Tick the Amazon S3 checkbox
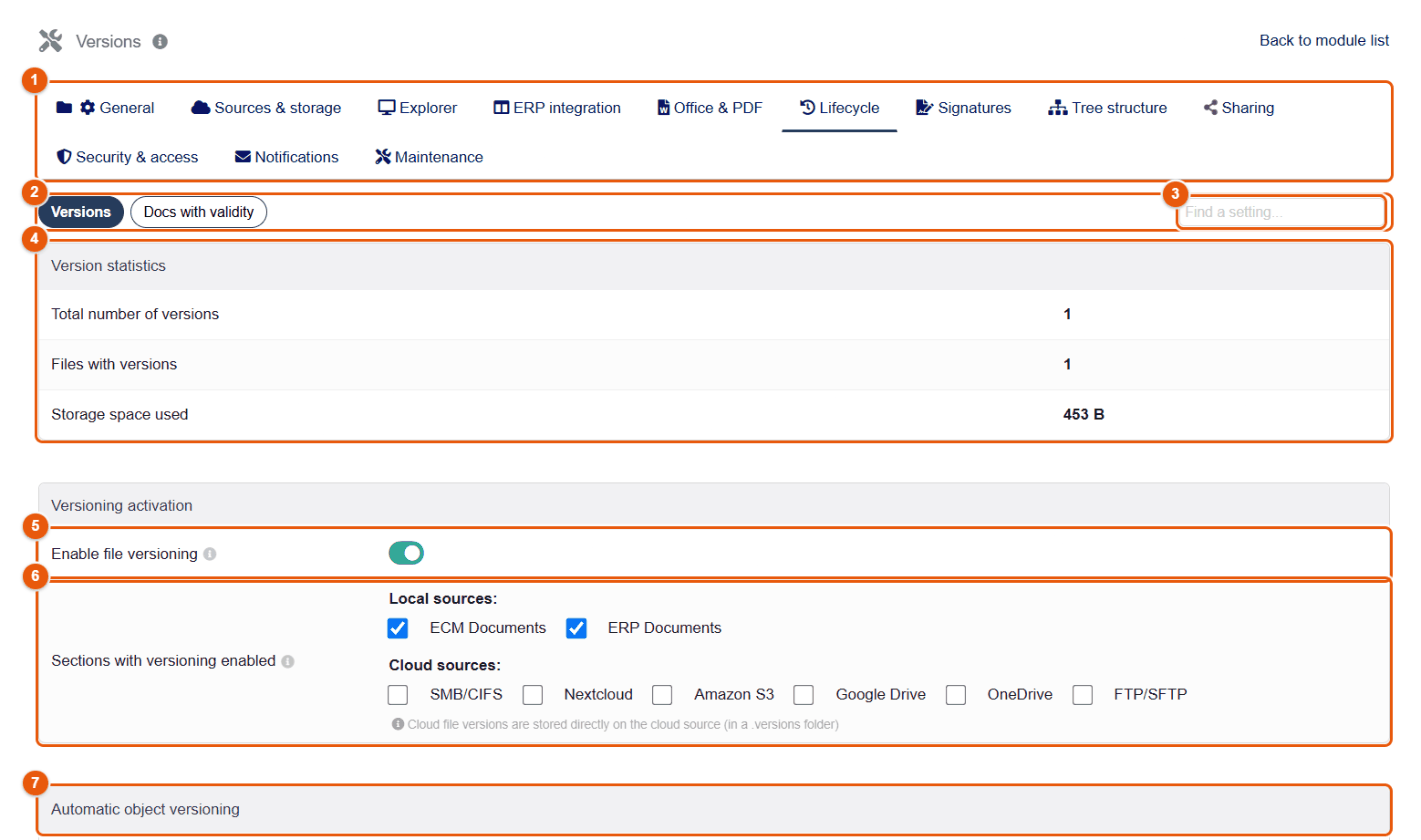Screen dimensions: 1421x840 pyautogui.click(x=662, y=694)
